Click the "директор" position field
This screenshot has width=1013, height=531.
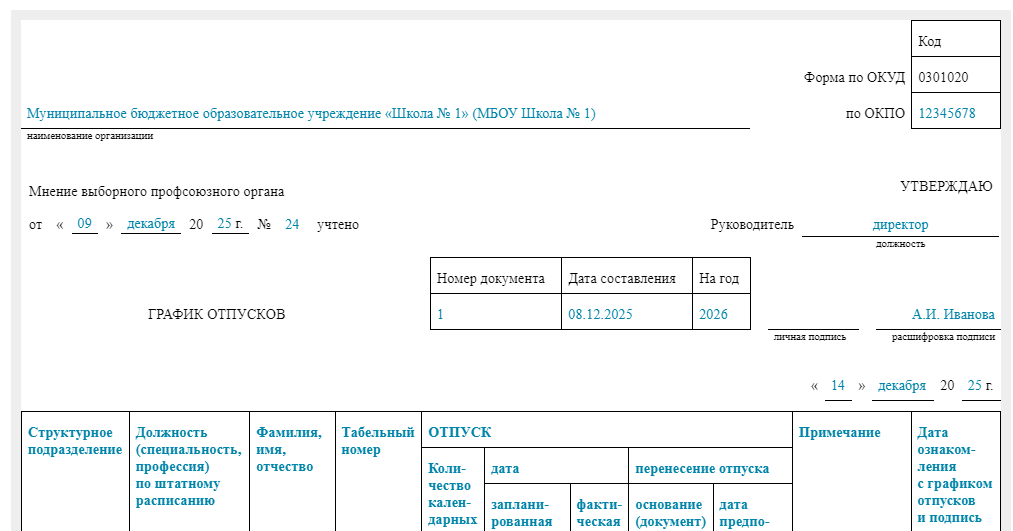tap(900, 225)
